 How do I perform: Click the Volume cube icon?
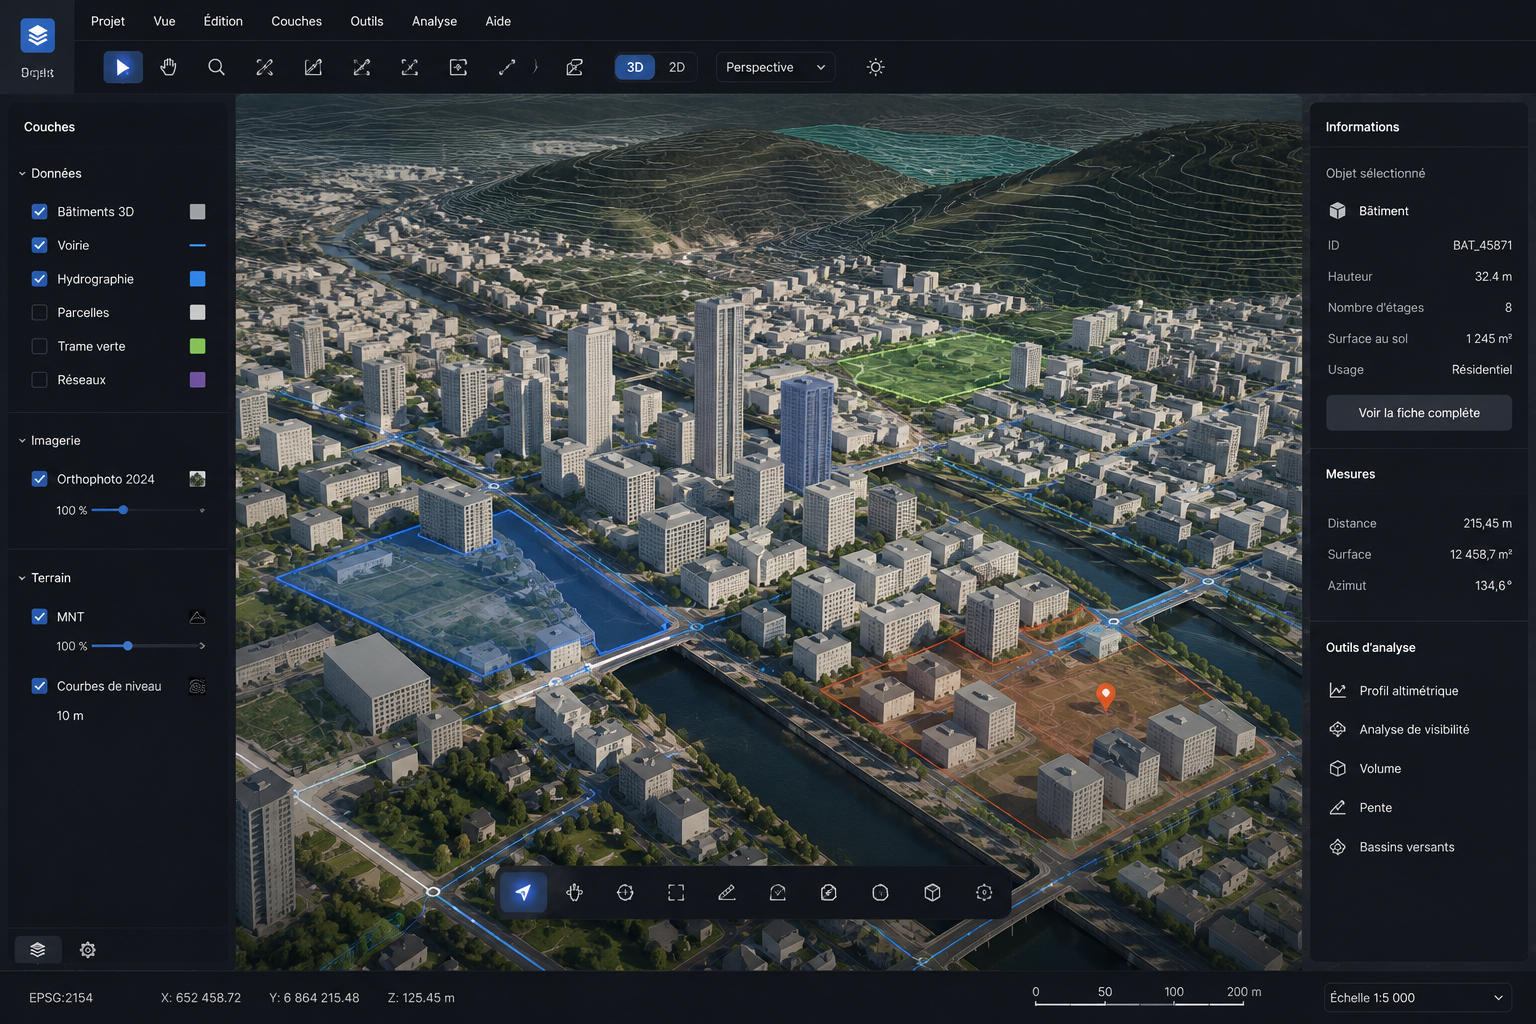pyautogui.click(x=1337, y=768)
